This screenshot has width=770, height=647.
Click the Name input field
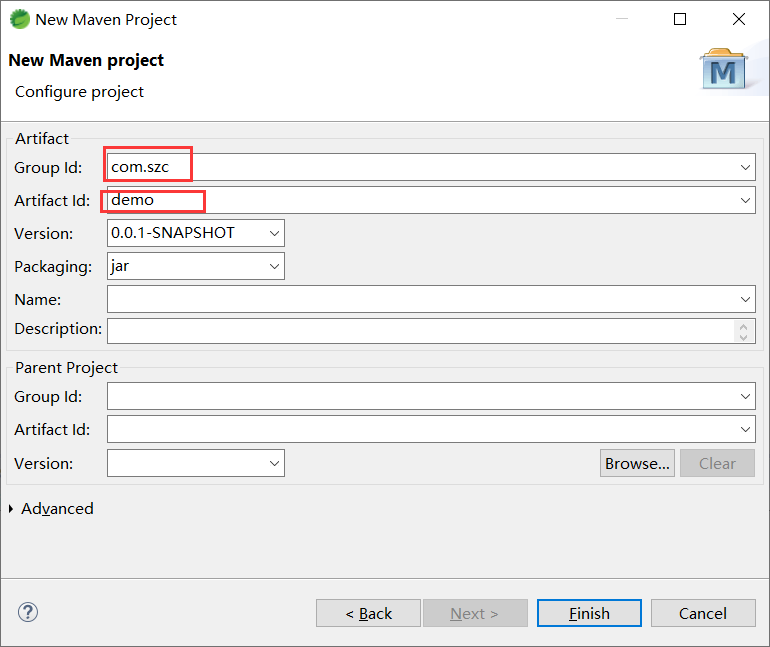pyautogui.click(x=420, y=300)
